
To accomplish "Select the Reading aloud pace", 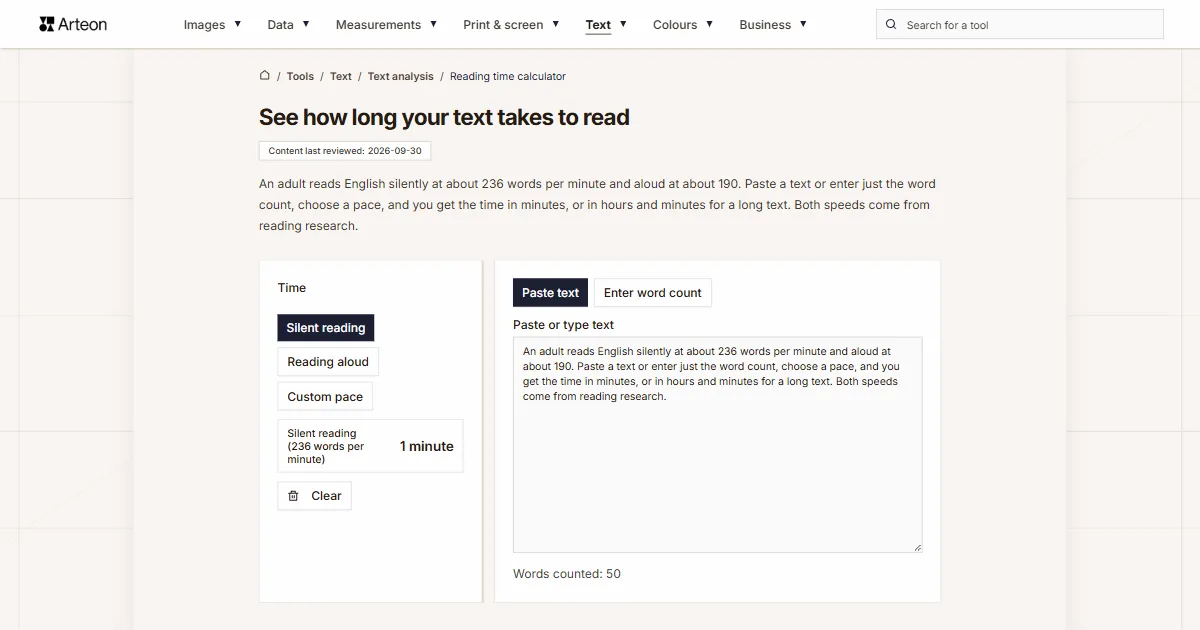I will 328,362.
